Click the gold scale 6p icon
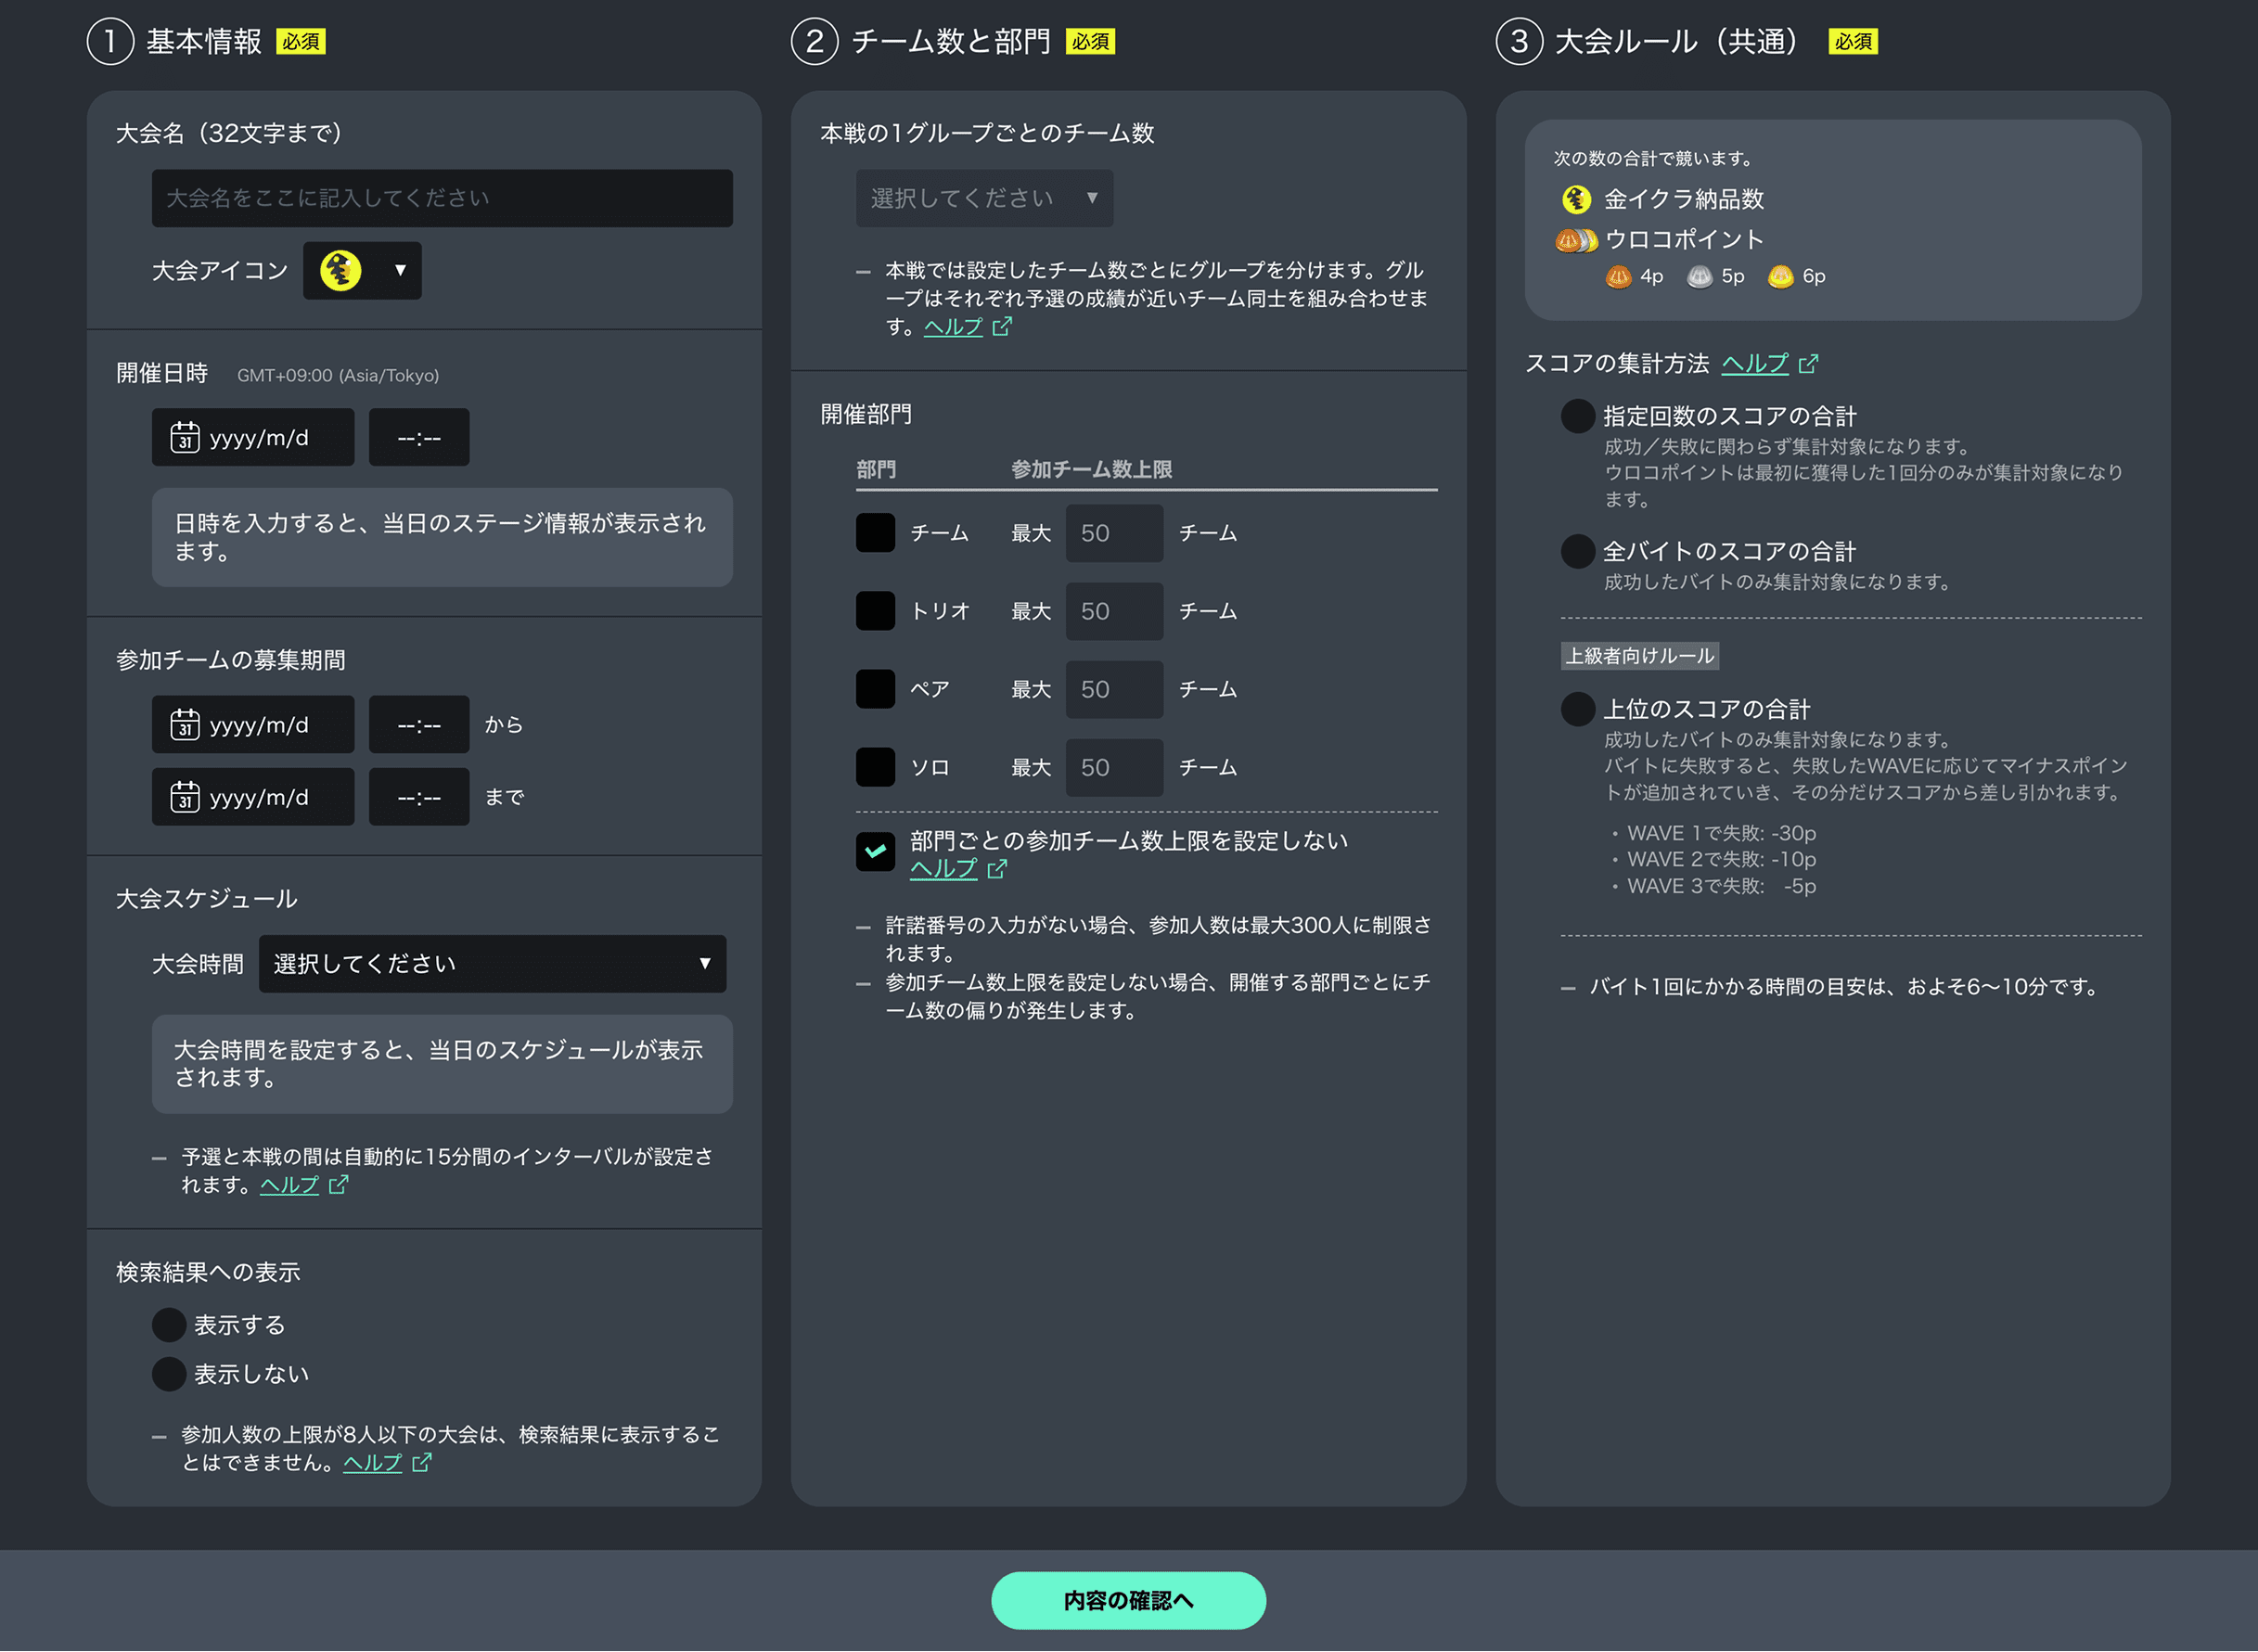This screenshot has width=2258, height=1652. [x=1780, y=277]
